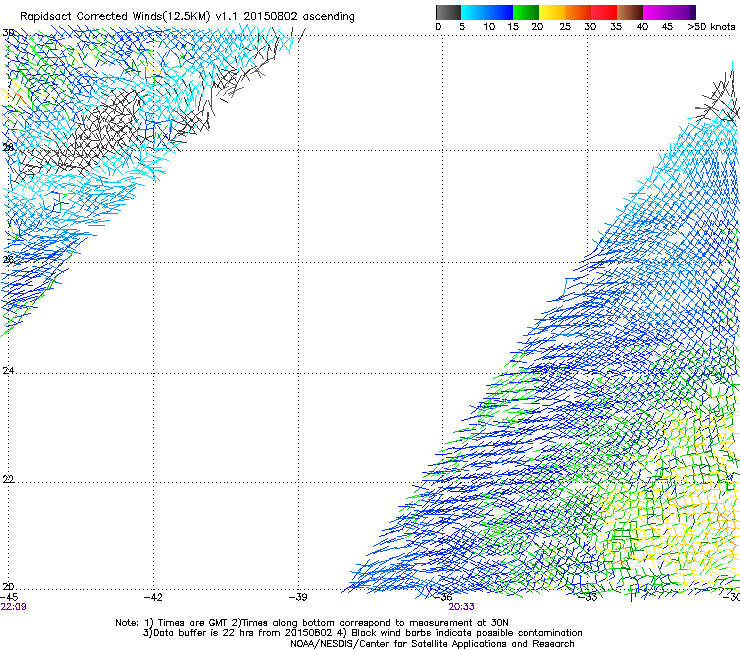Click the '>50 knots' legend label
740x650 pixels.
coord(711,27)
